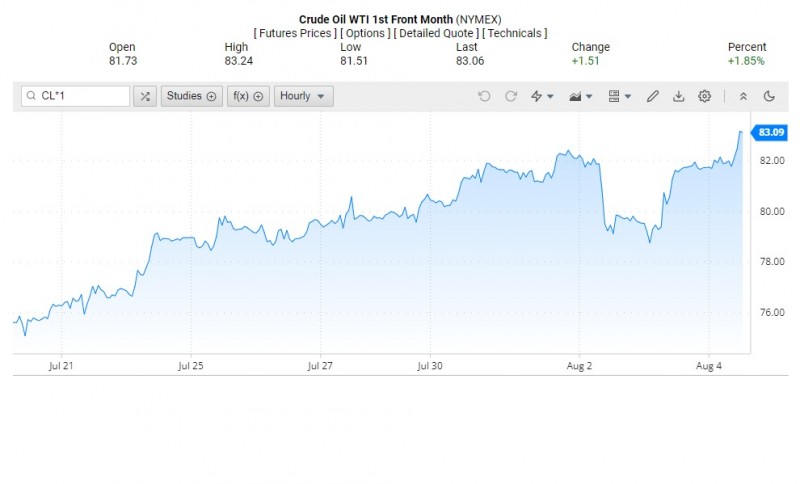Click the compare symbols shuffle icon
This screenshot has height=484, width=800.
coord(145,96)
